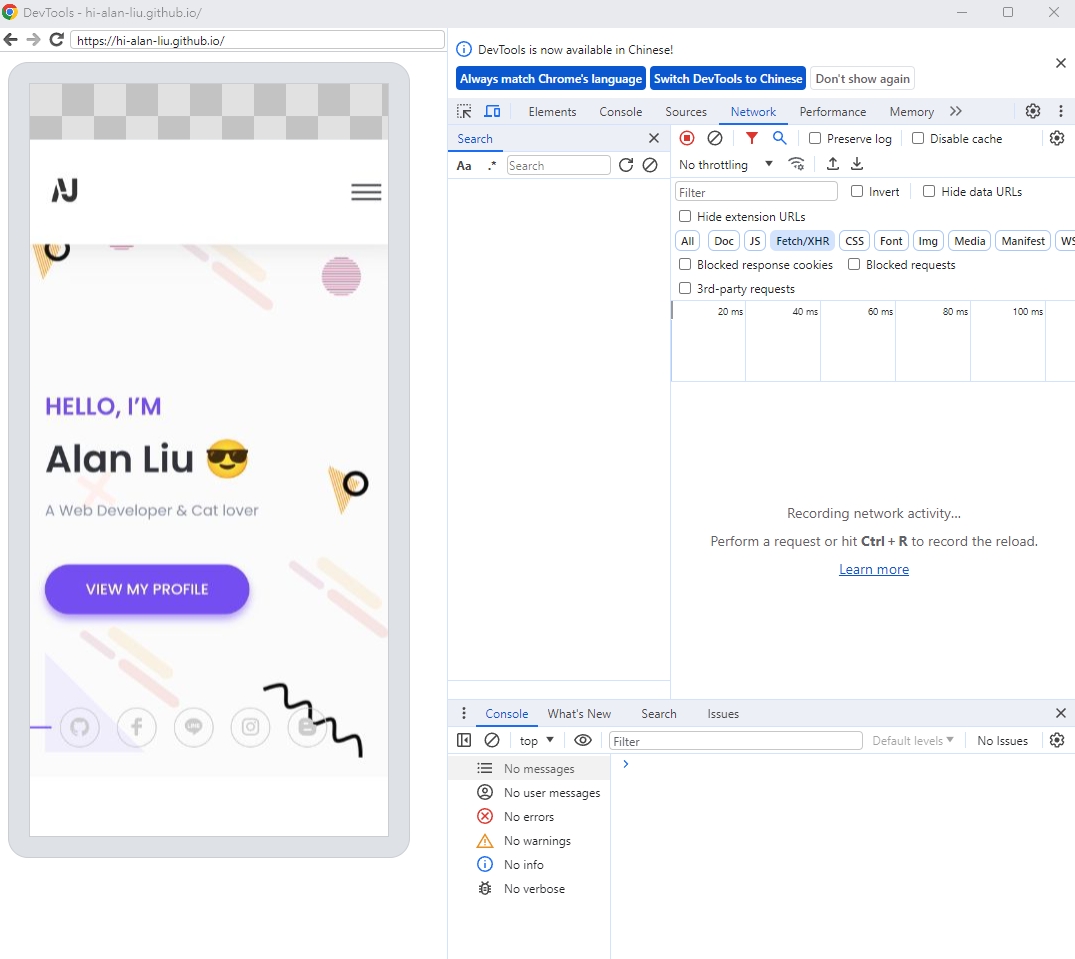Click the Import HAR upload icon
The image size is (1075, 959).
point(832,164)
